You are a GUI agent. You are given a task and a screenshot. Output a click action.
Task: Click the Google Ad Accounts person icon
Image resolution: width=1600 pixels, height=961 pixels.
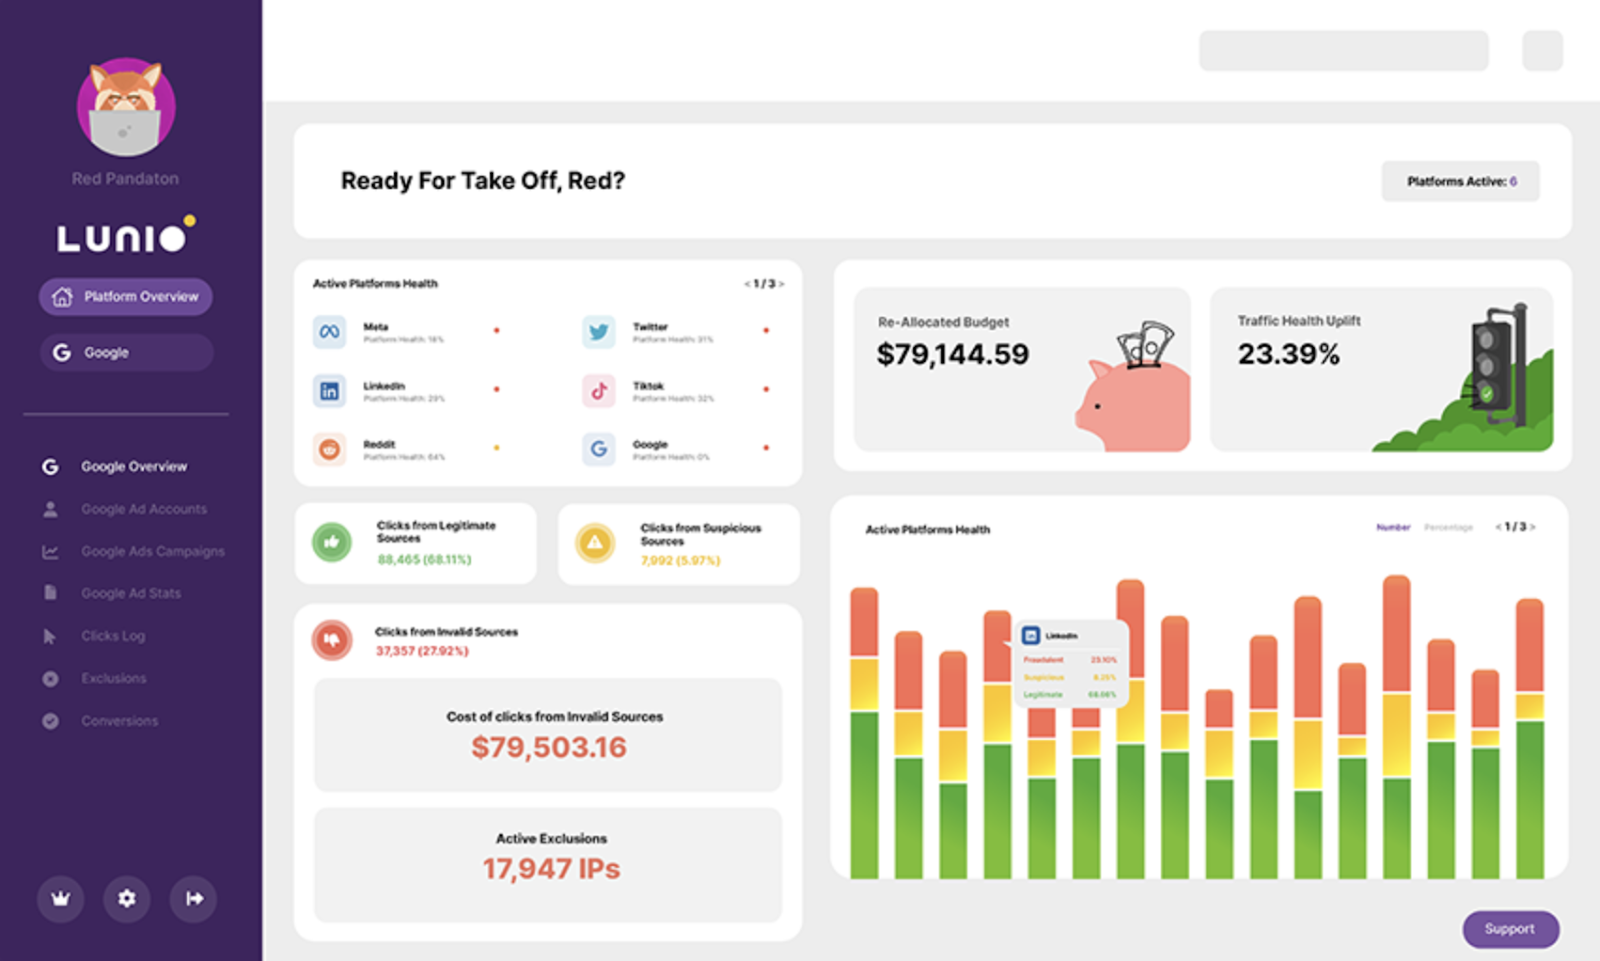[50, 509]
